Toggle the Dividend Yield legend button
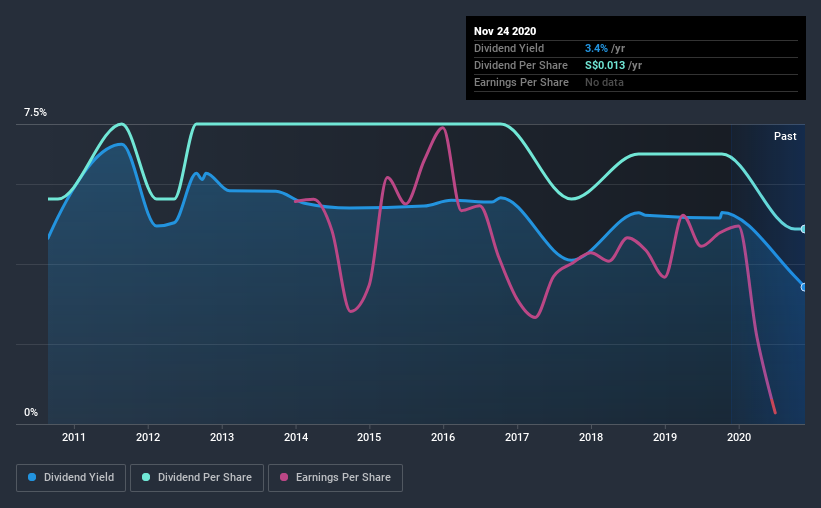821x508 pixels. [71, 478]
